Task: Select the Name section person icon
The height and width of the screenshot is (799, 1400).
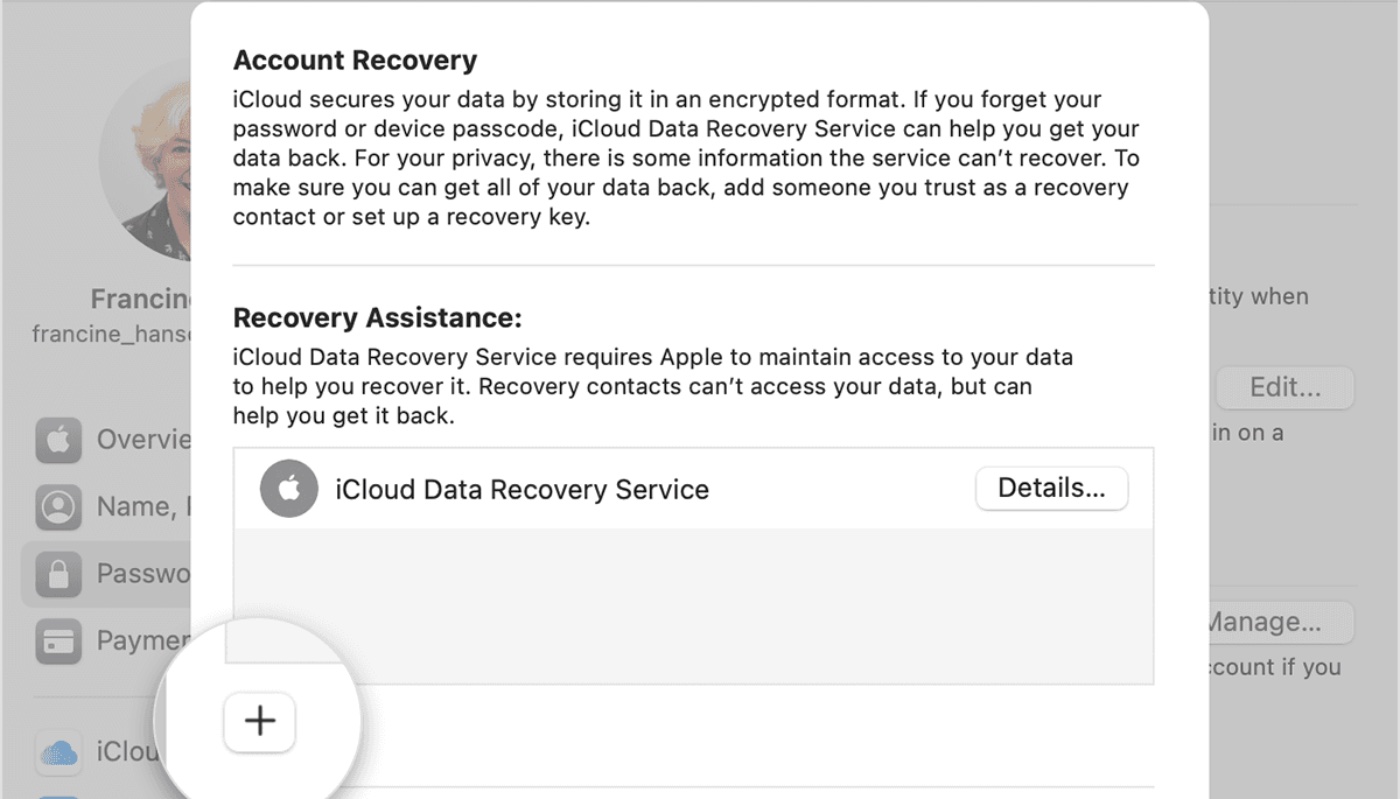Action: [x=59, y=507]
